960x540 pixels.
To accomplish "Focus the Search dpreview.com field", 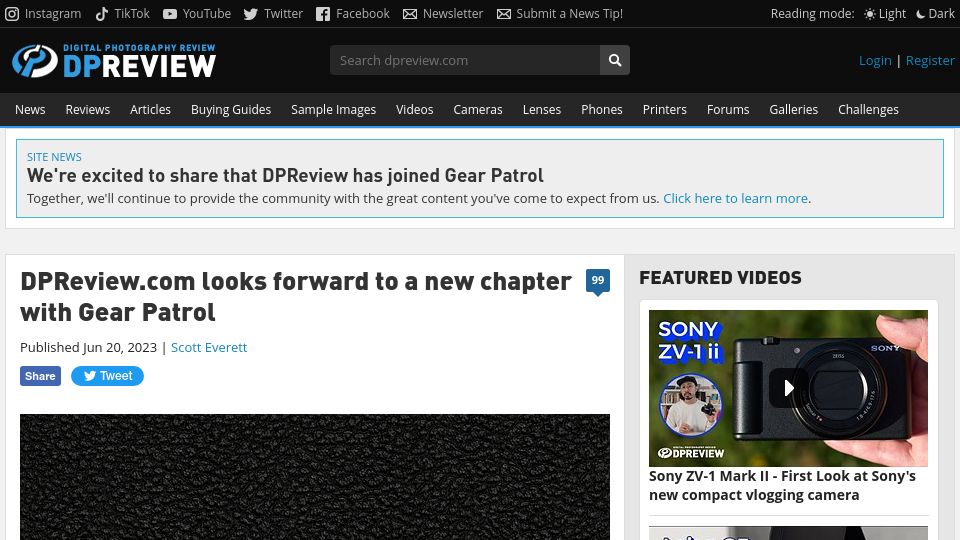I will (465, 60).
